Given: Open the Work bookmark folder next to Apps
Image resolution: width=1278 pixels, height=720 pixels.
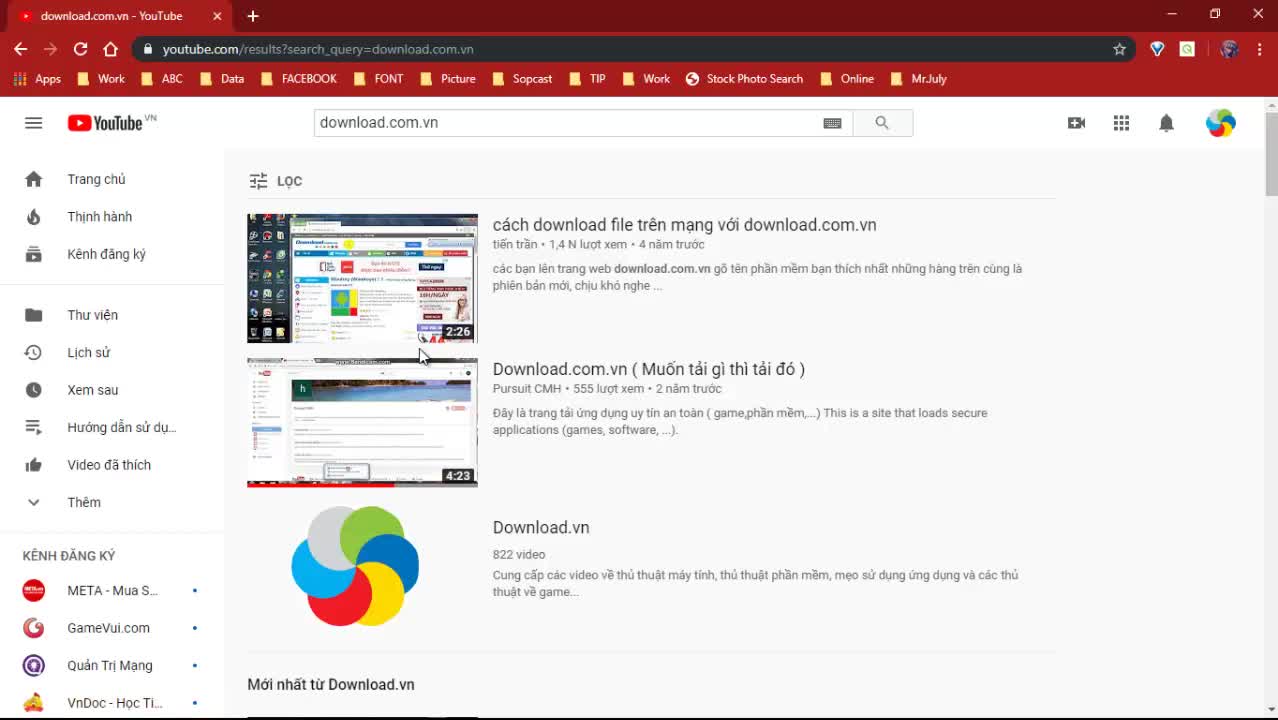Looking at the screenshot, I should [101, 79].
